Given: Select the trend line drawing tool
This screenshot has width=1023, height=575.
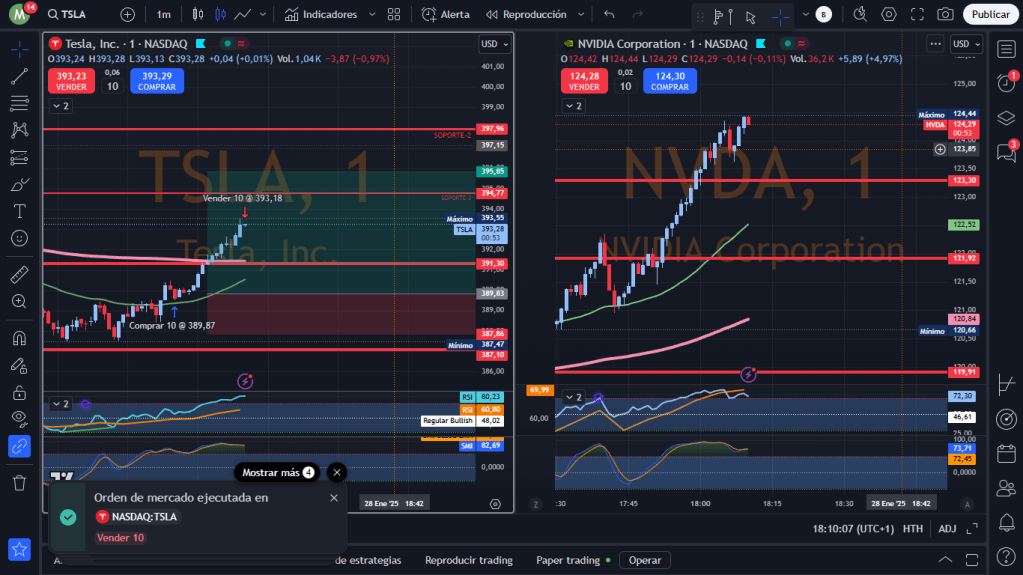Looking at the screenshot, I should [x=19, y=76].
